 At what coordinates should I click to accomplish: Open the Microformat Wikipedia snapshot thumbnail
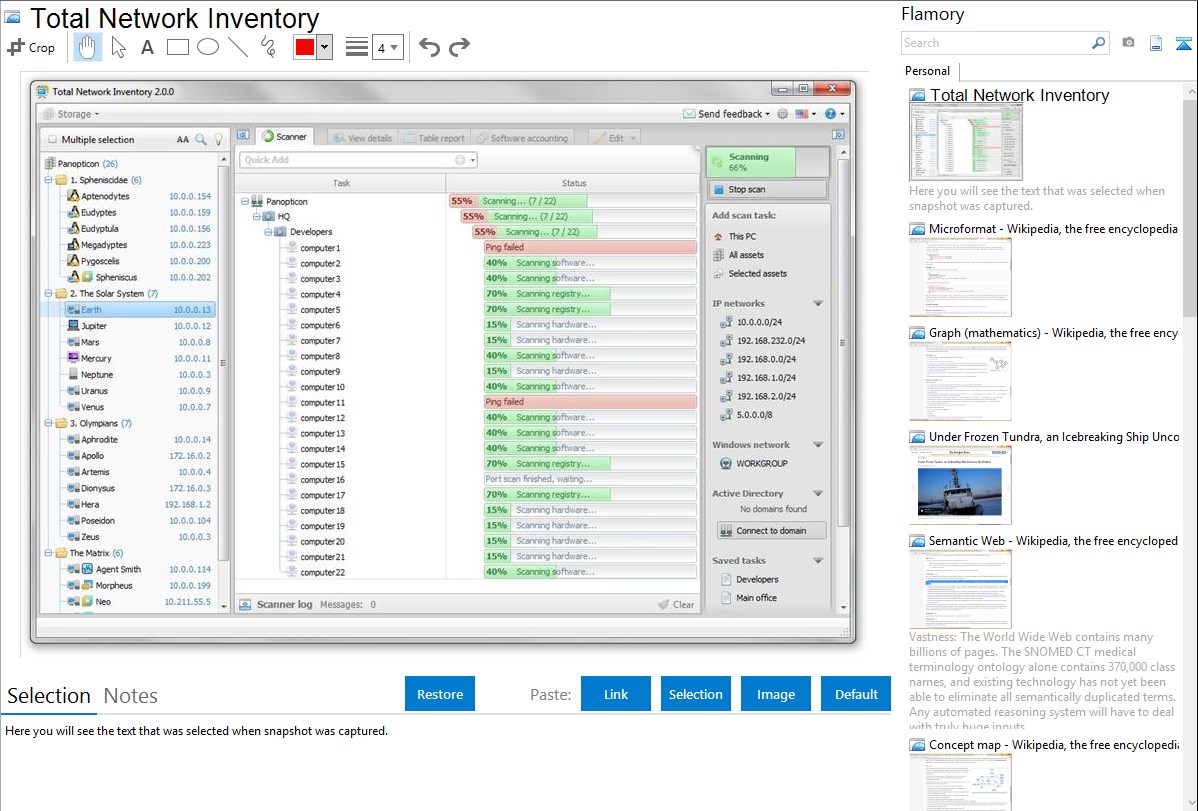click(x=960, y=277)
